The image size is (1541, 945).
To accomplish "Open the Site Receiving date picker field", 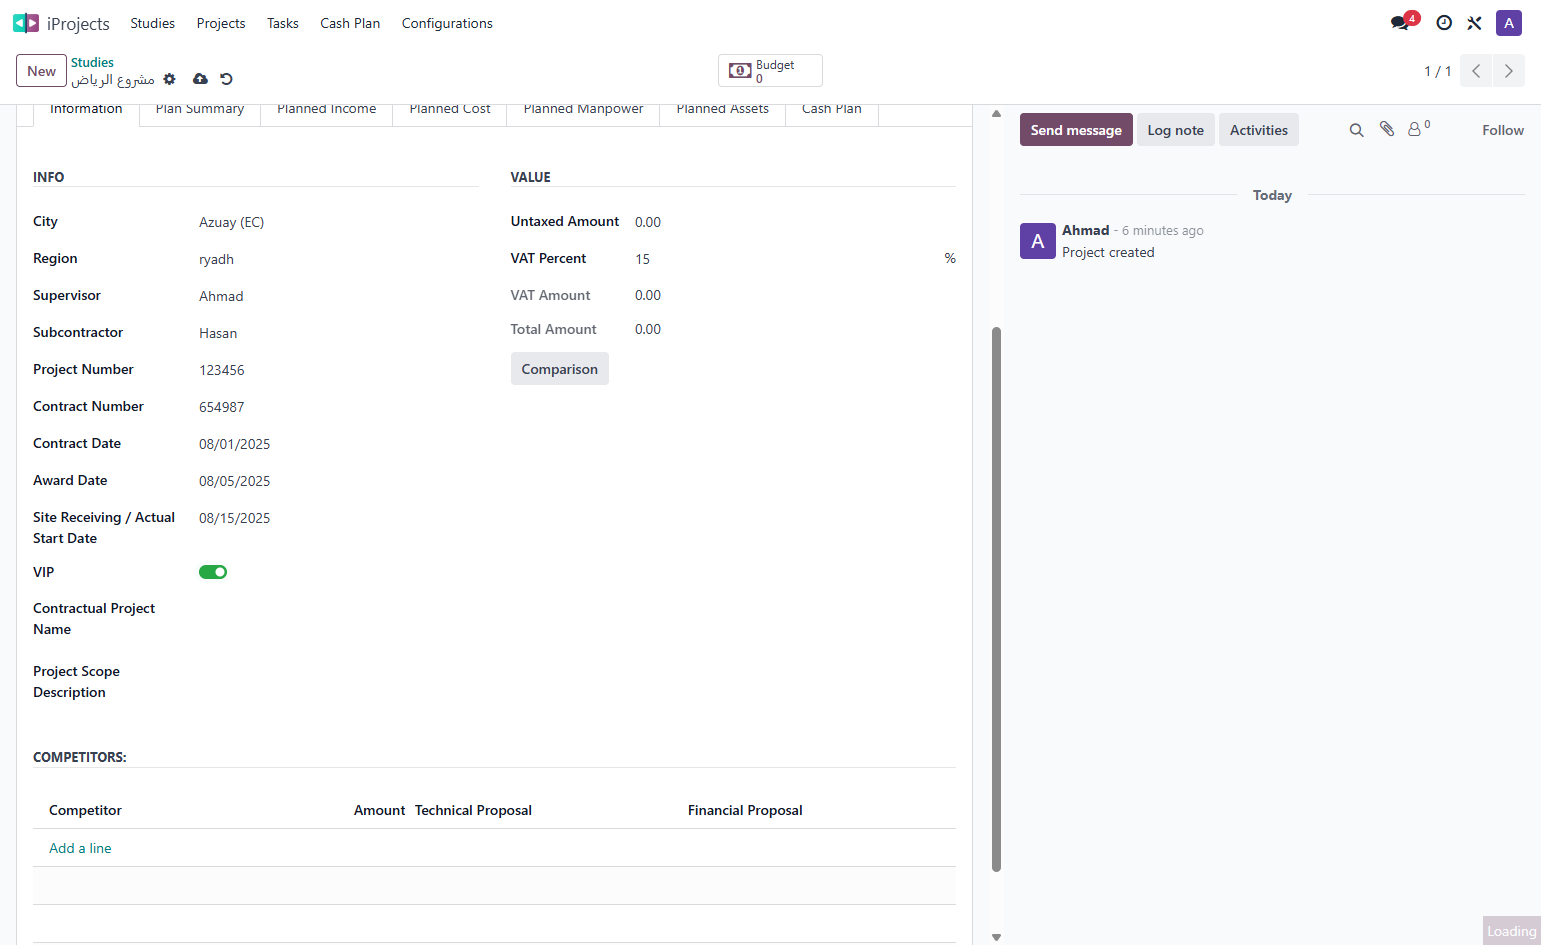I will tap(338, 518).
